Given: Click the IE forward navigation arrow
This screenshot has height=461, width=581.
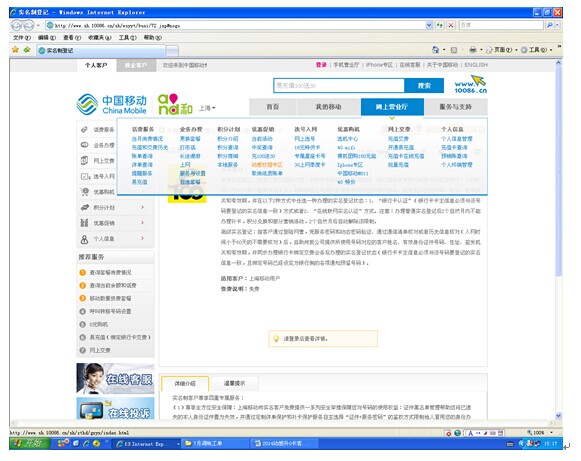Looking at the screenshot, I should tap(29, 25).
